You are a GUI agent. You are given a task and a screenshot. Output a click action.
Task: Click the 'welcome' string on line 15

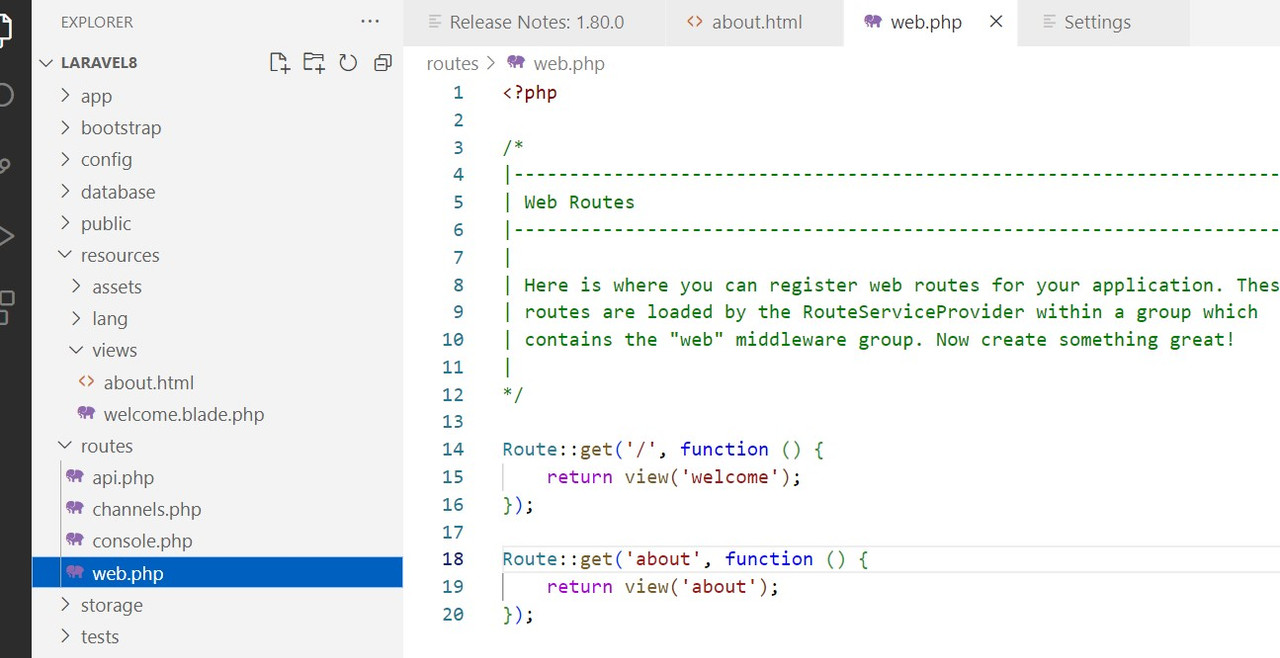pyautogui.click(x=730, y=477)
